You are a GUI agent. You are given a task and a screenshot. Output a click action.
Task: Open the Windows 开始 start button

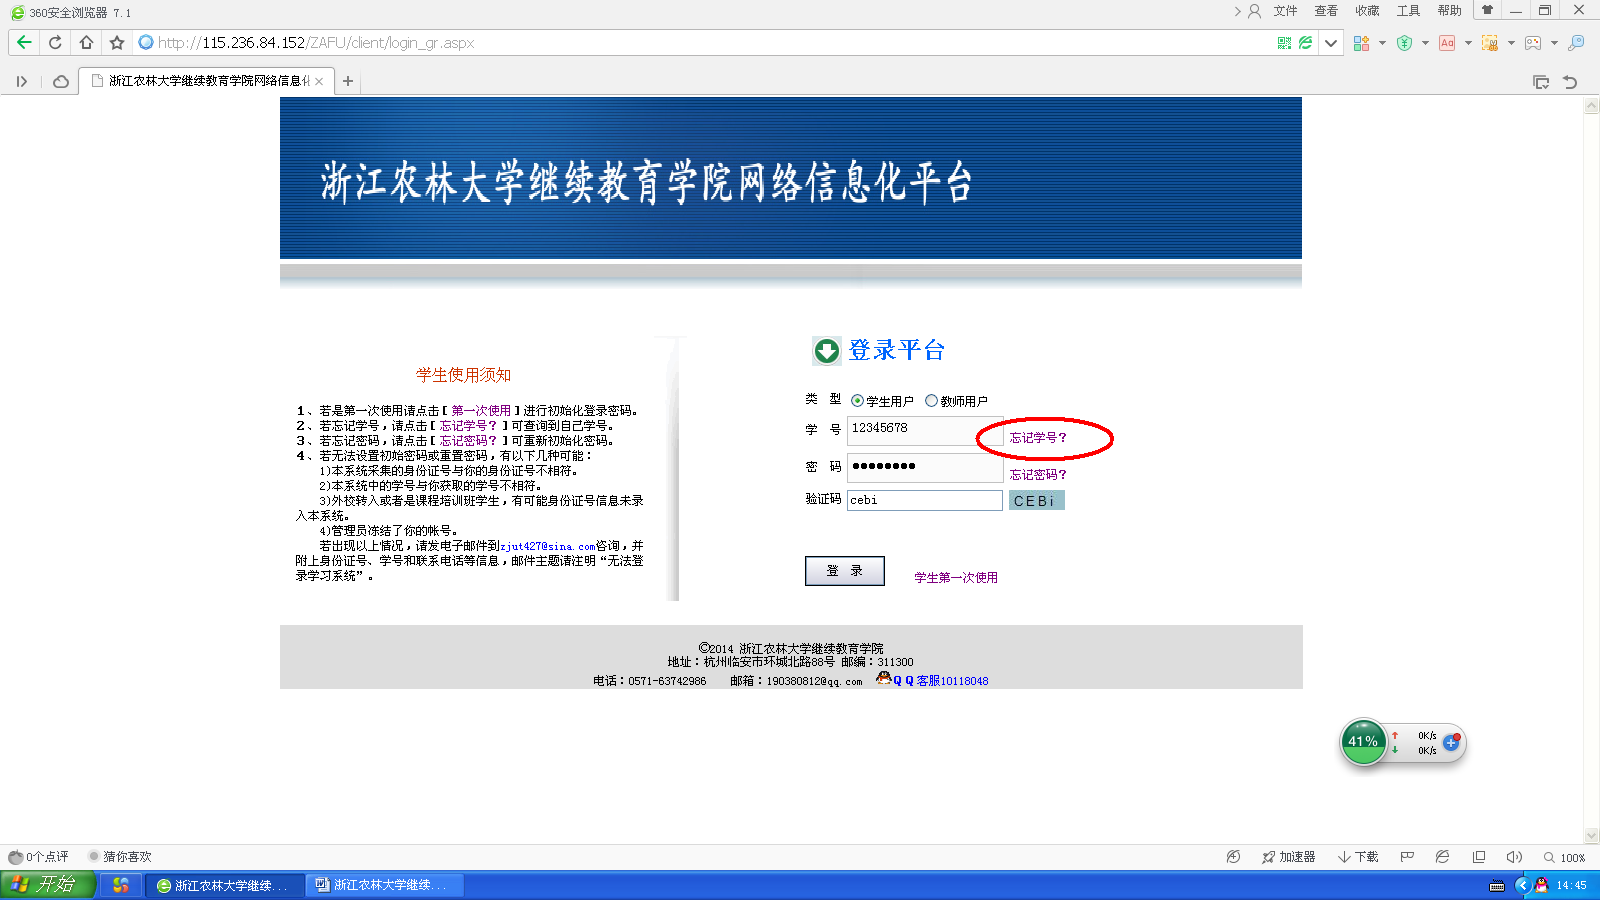pyautogui.click(x=48, y=885)
